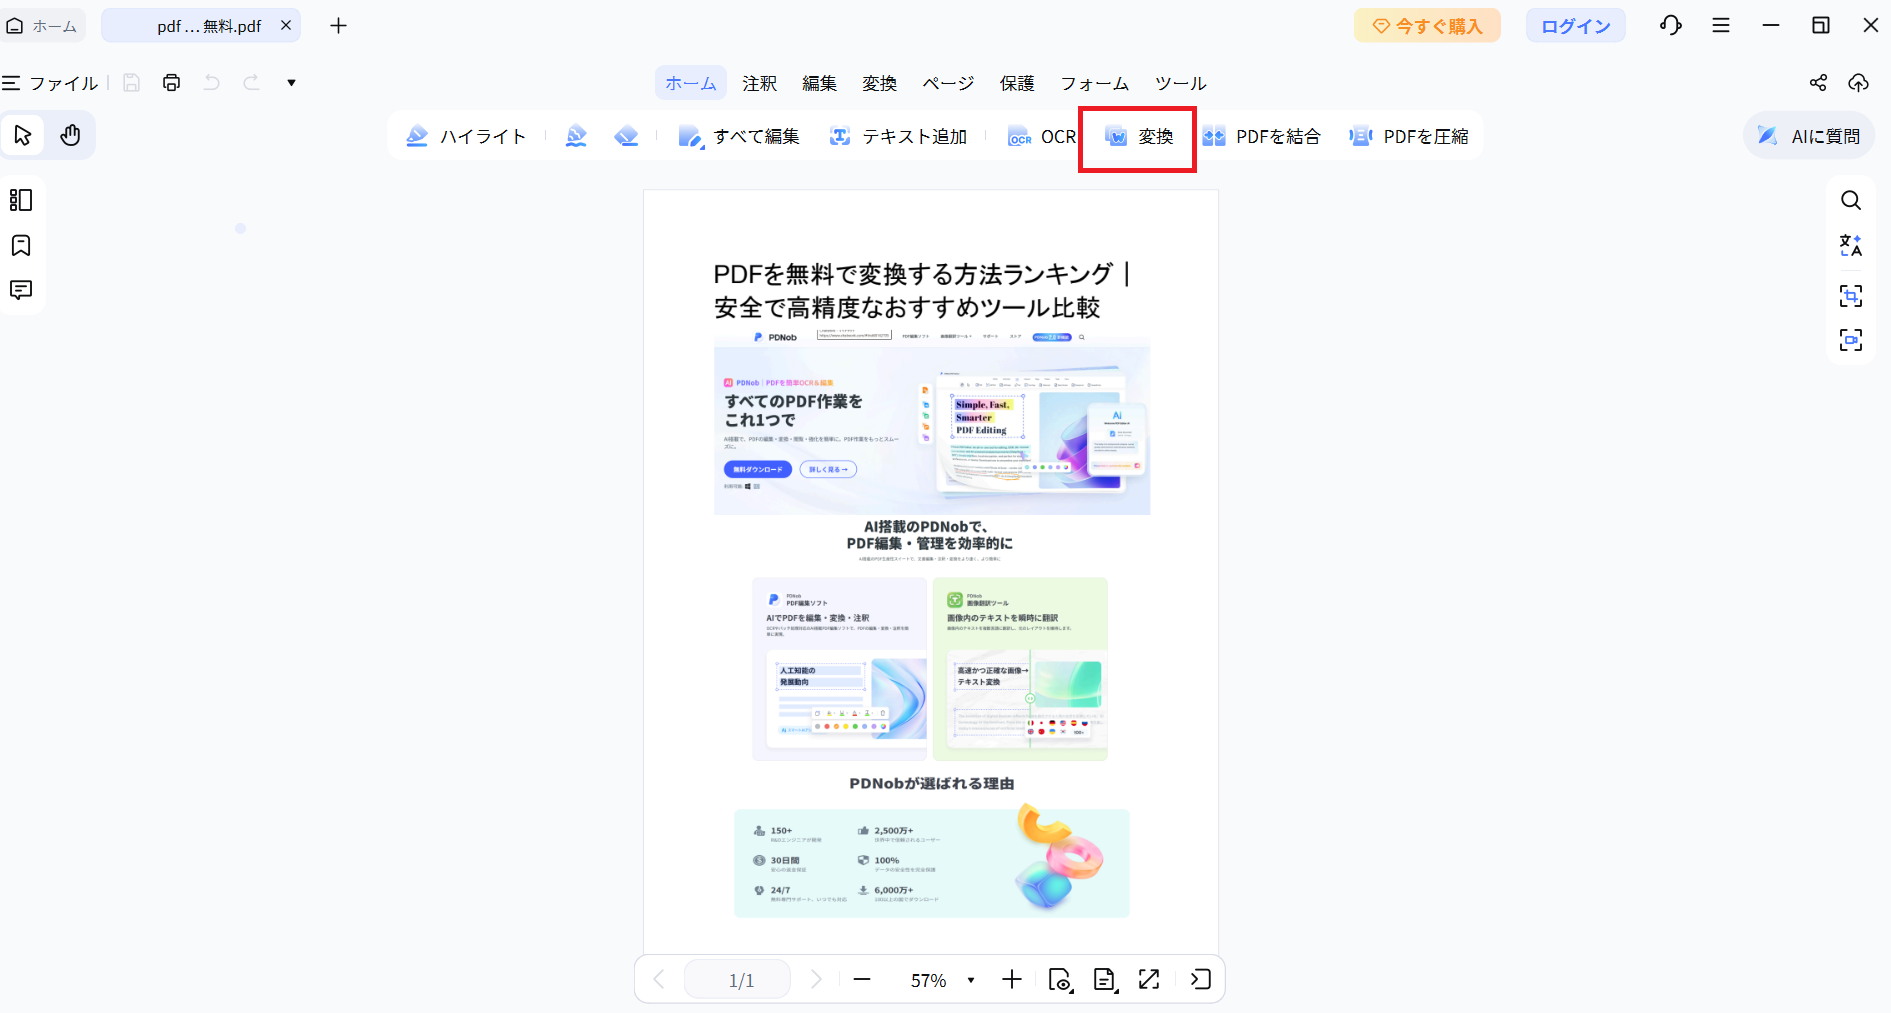This screenshot has width=1891, height=1013.
Task: Click PDFを結合 merge tool
Action: [x=1262, y=136]
